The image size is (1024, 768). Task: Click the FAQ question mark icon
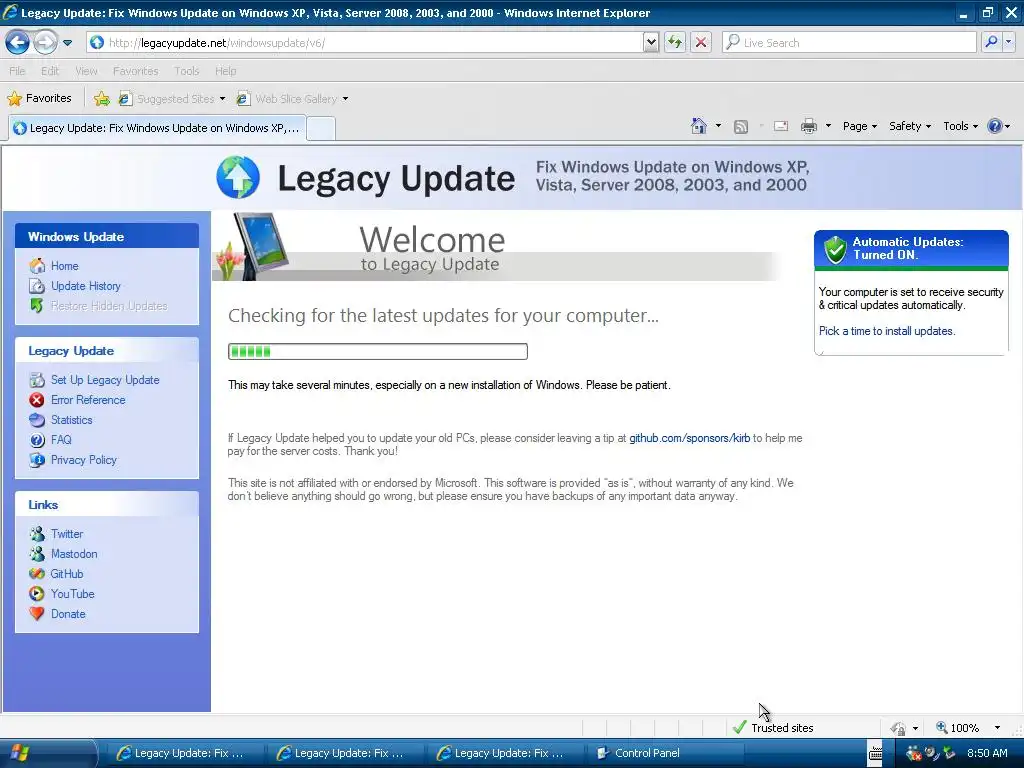click(x=37, y=440)
